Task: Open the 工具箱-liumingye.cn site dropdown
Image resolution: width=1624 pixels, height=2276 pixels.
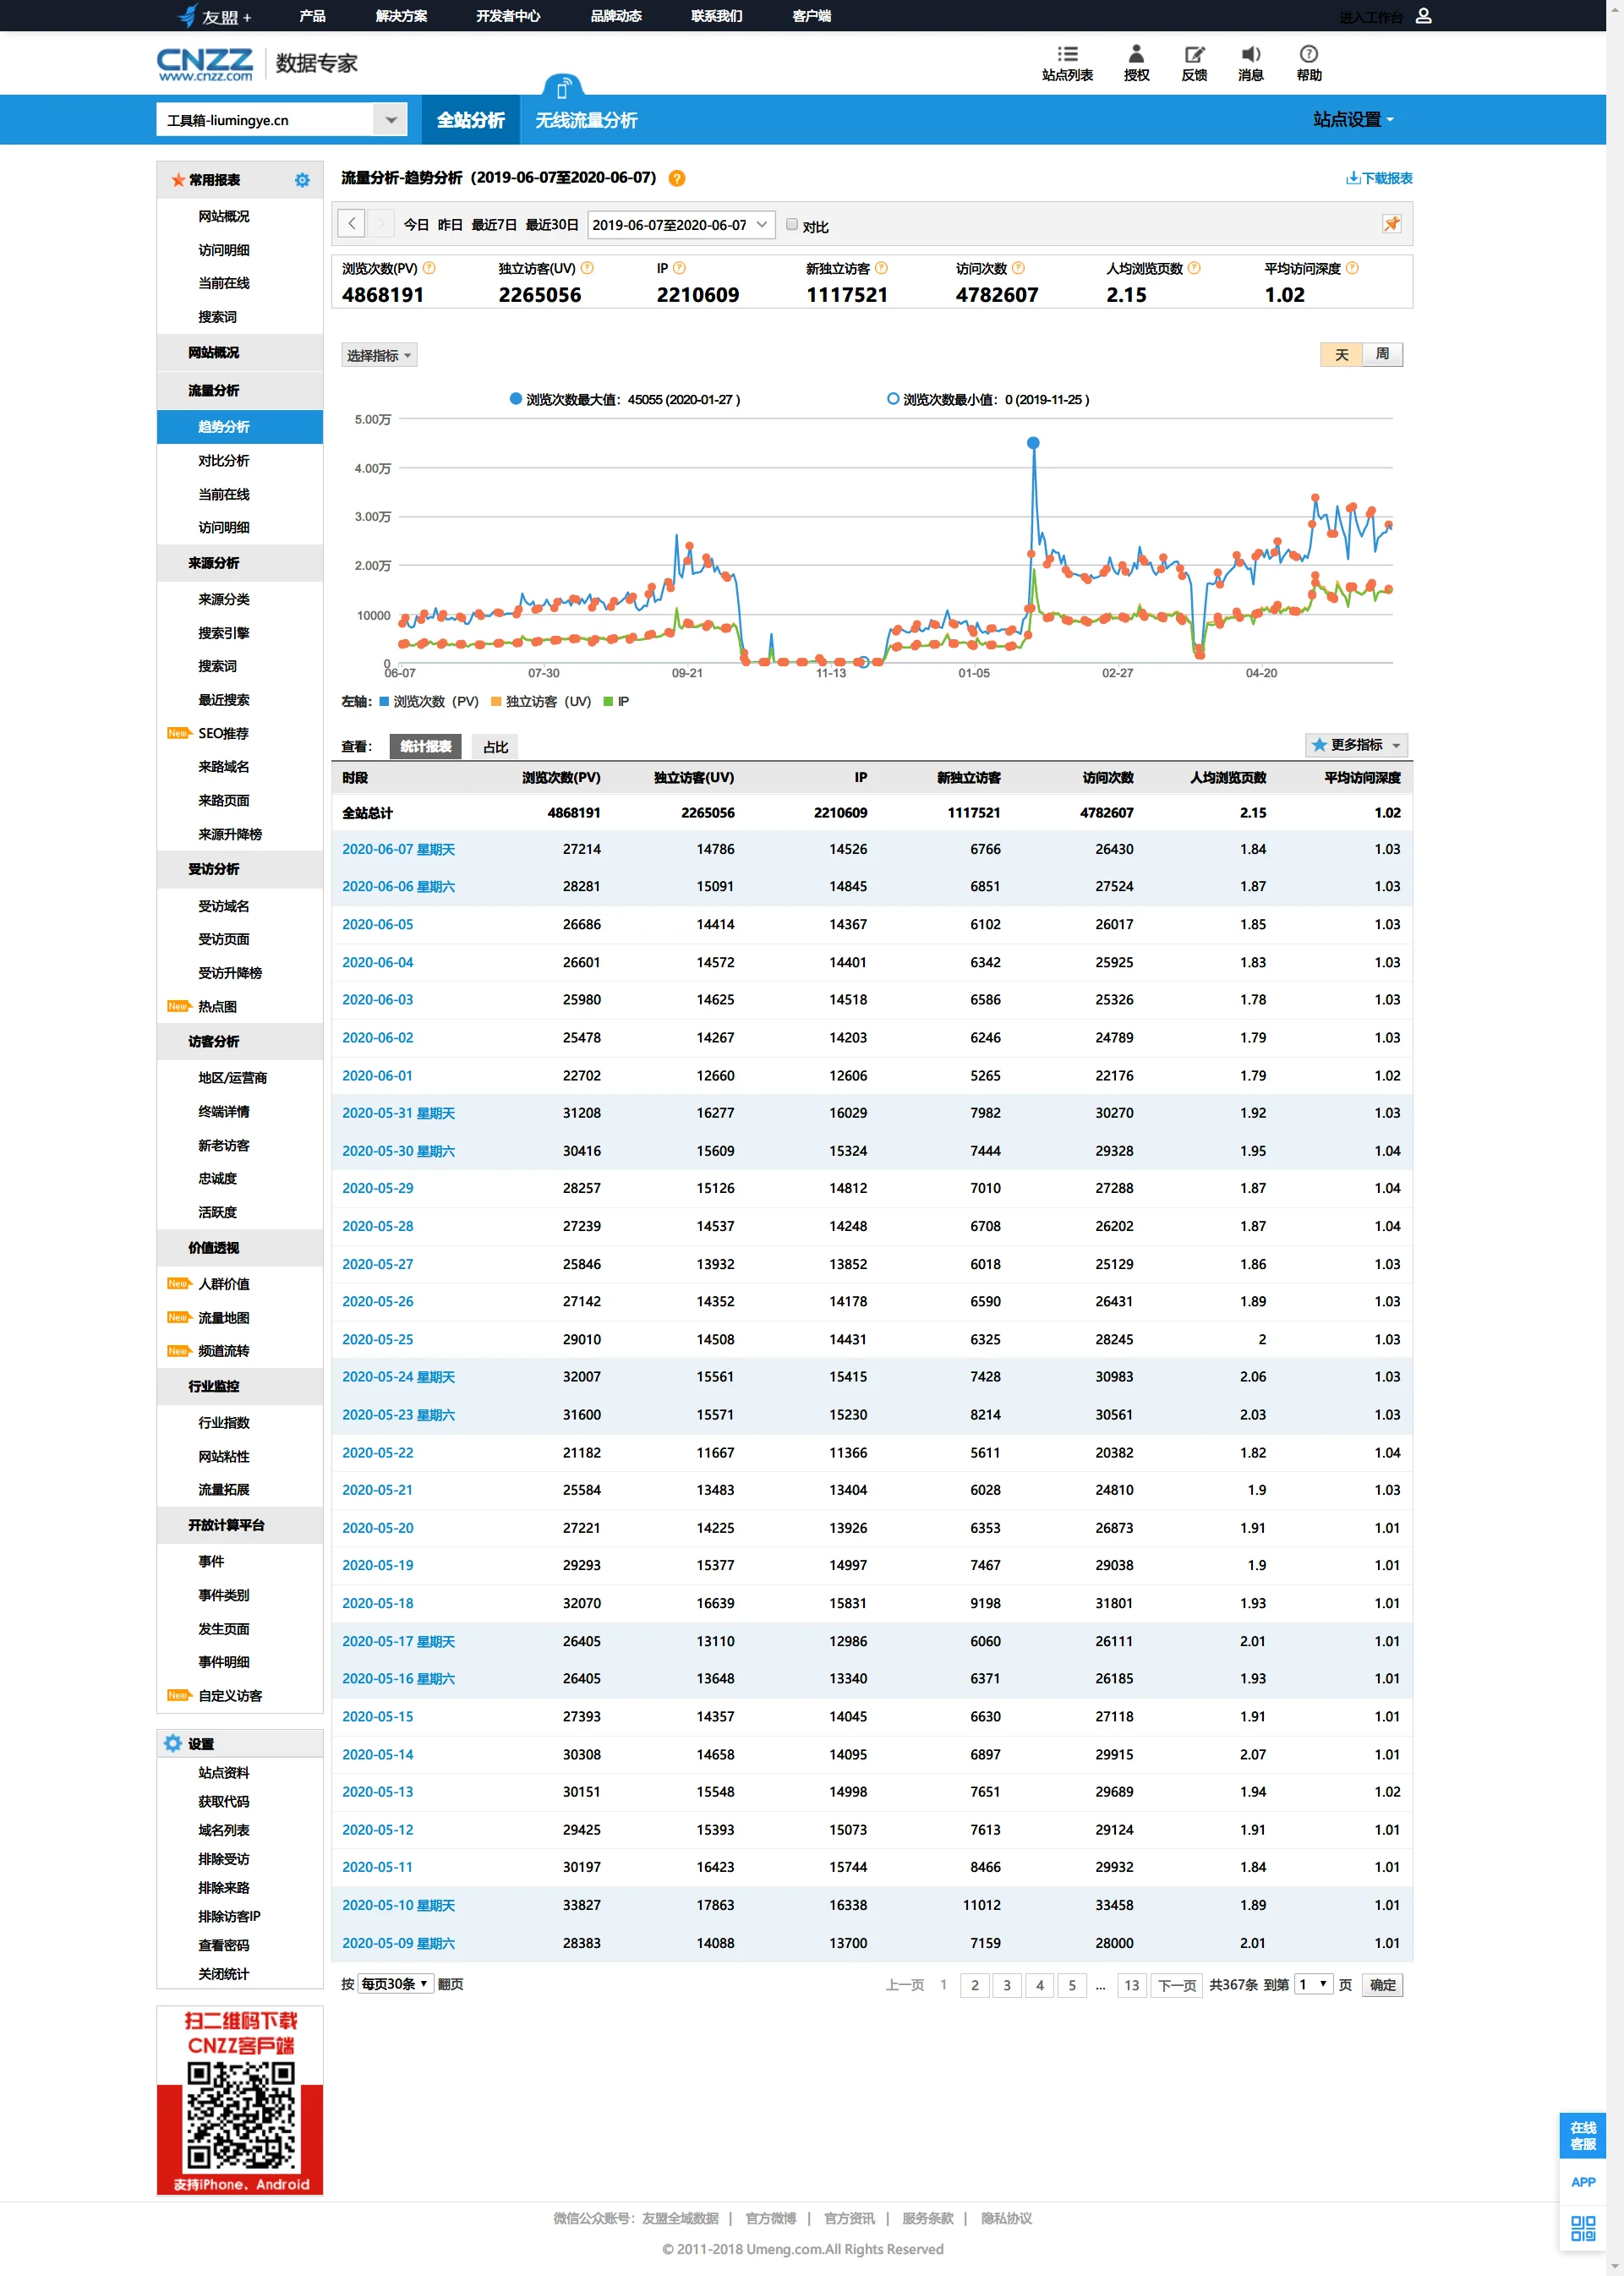Action: tap(390, 120)
